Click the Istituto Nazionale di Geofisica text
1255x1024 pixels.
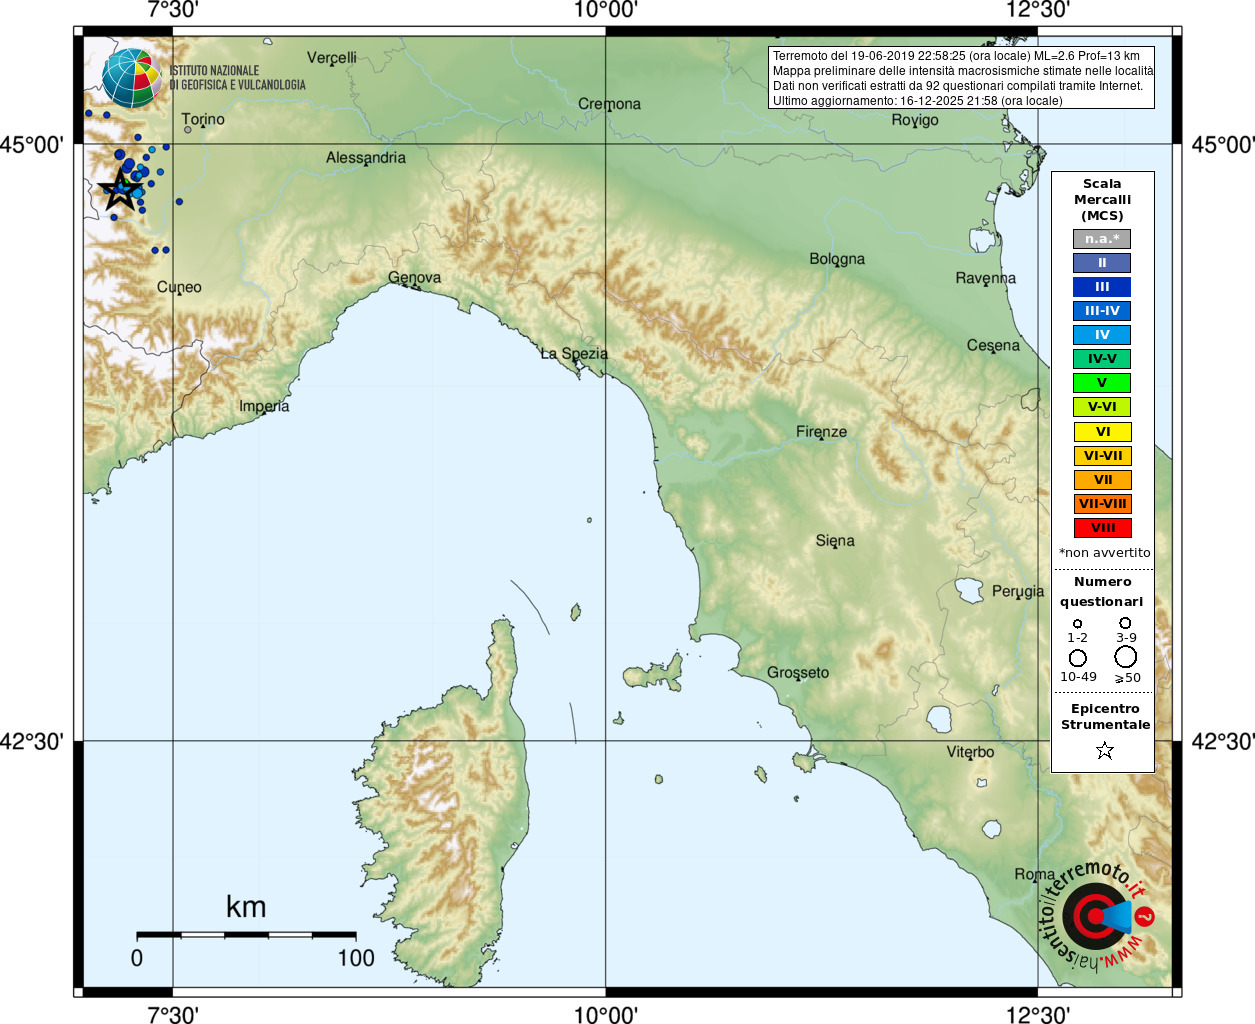[237, 78]
